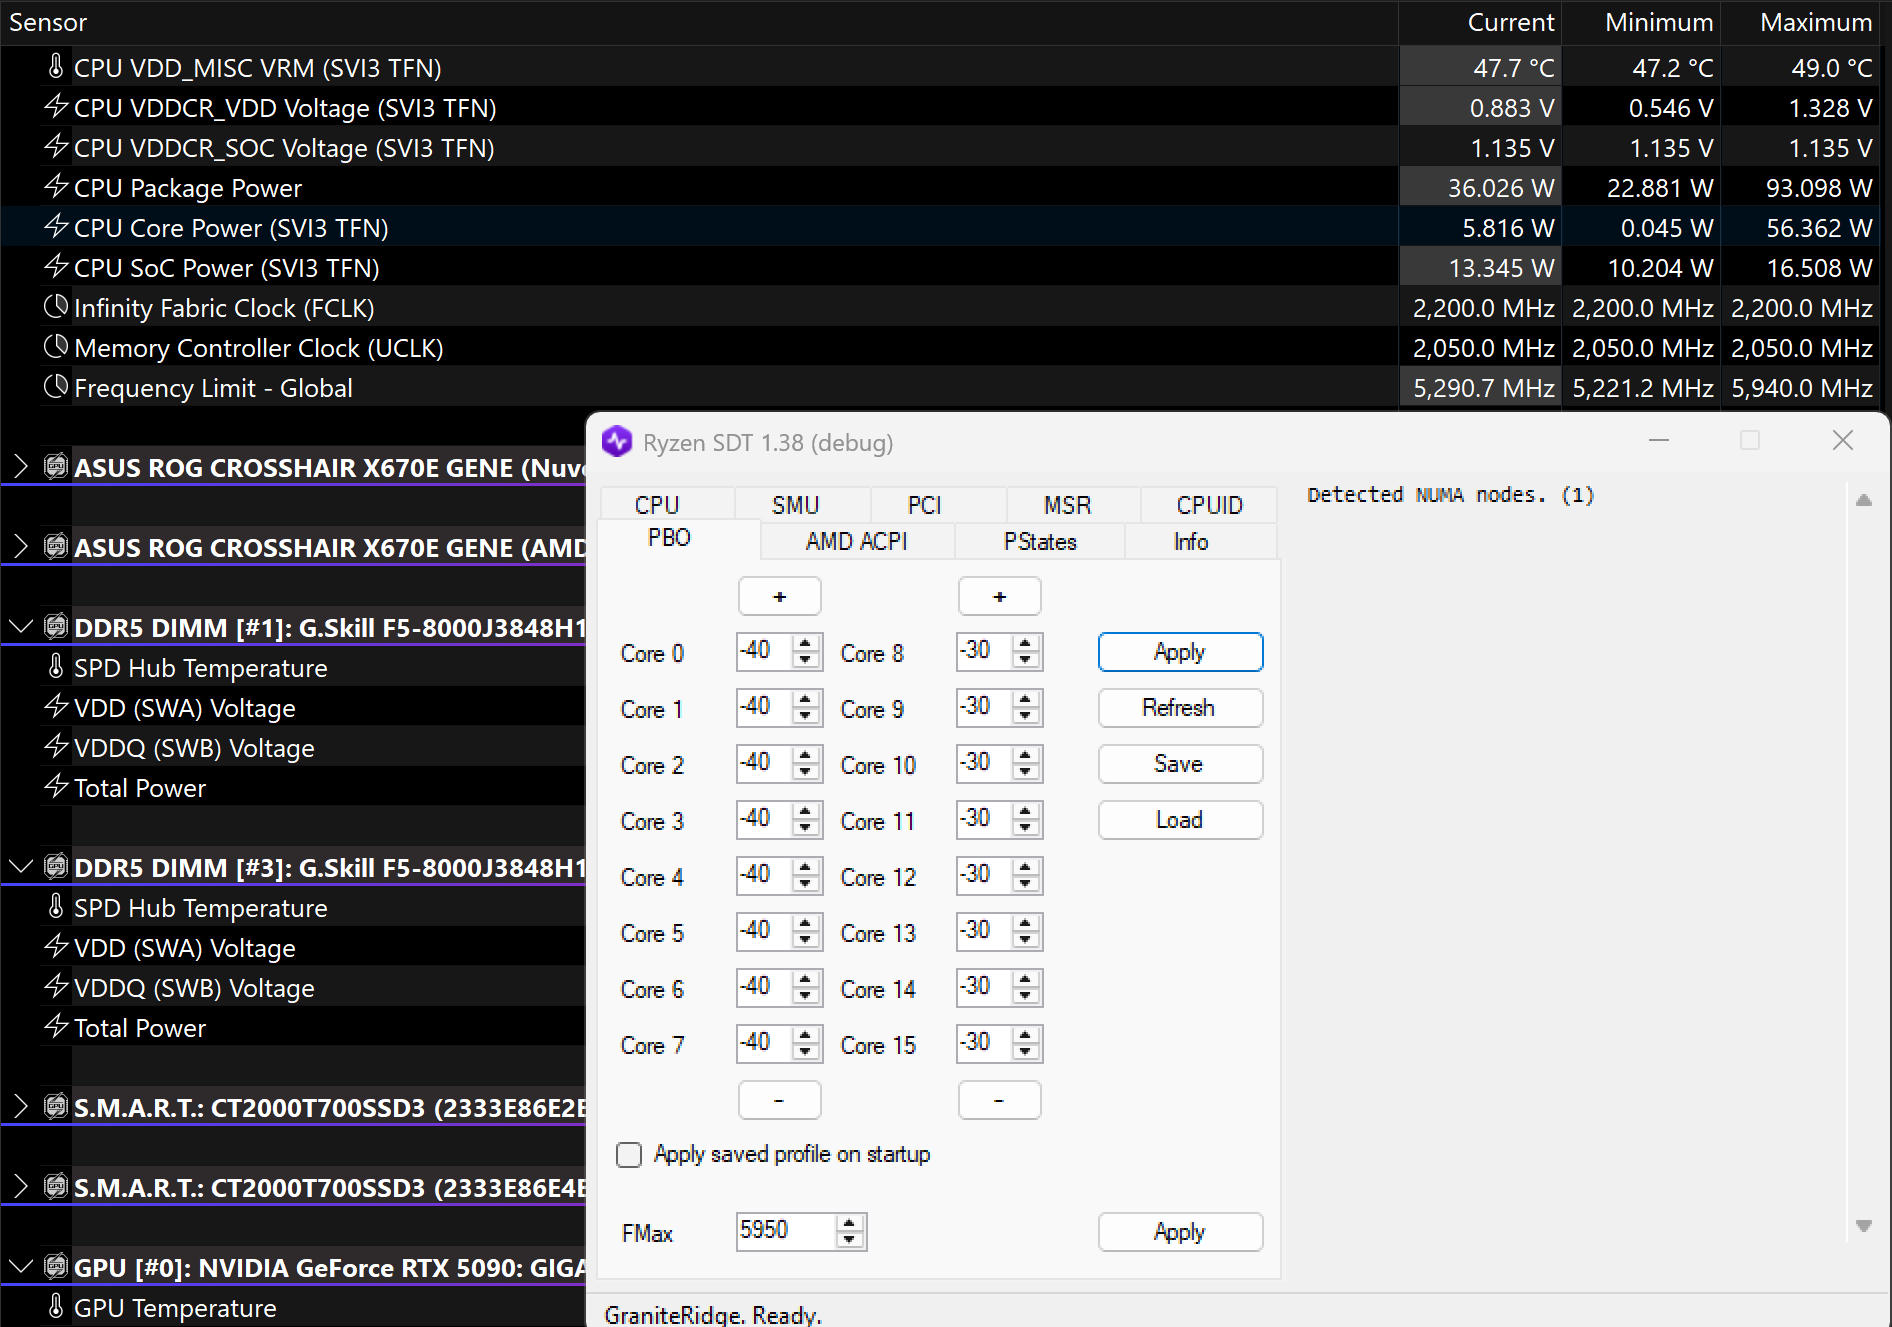Load a saved profile
This screenshot has height=1327, width=1892.
[x=1180, y=820]
